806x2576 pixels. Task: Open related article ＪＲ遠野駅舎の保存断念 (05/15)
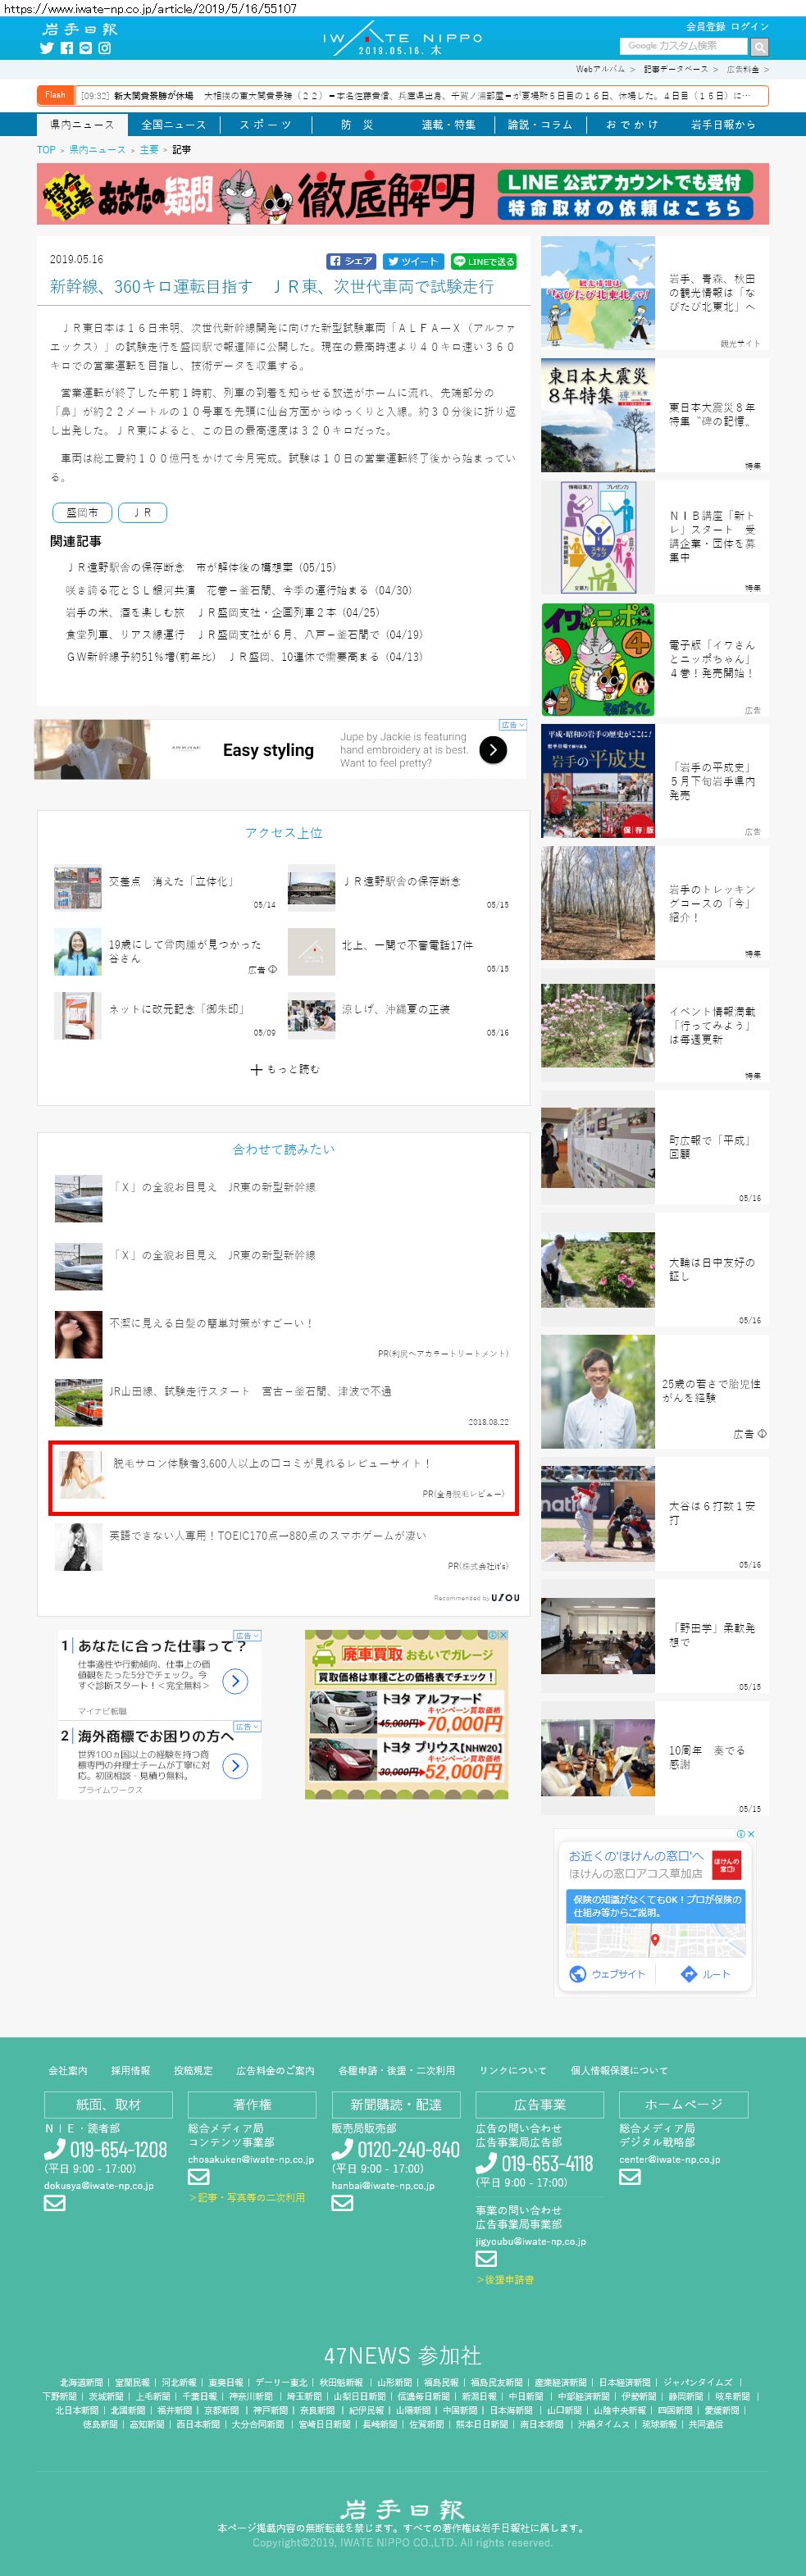click(x=202, y=567)
